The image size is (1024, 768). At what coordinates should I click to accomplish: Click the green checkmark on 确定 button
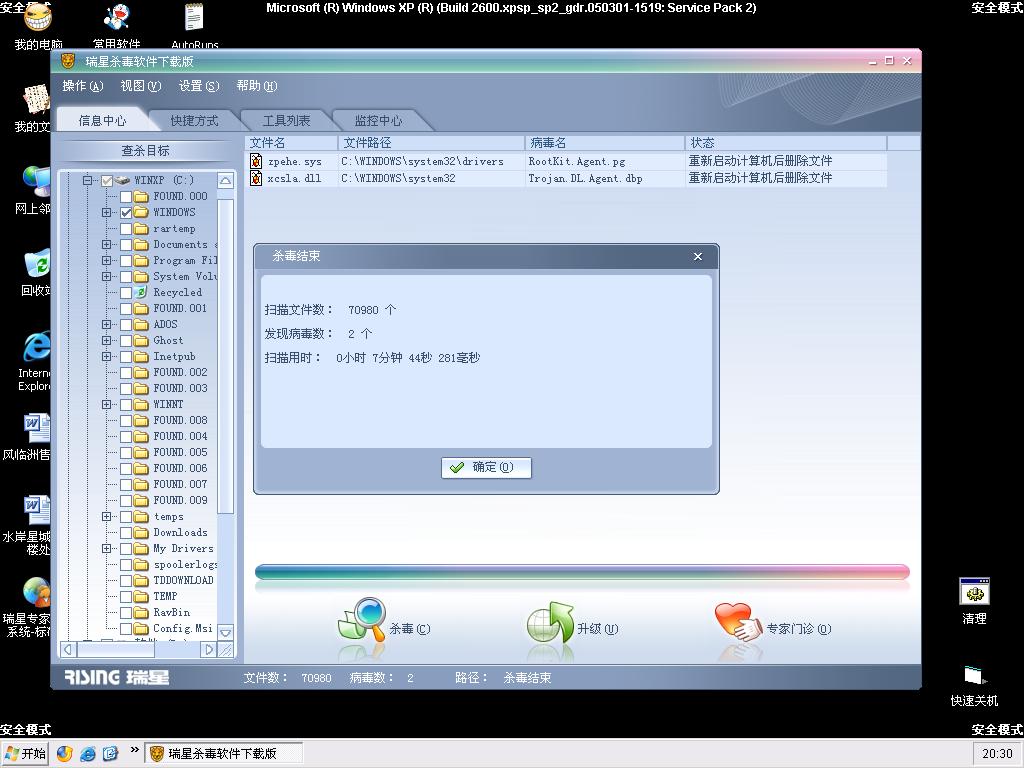click(x=457, y=468)
